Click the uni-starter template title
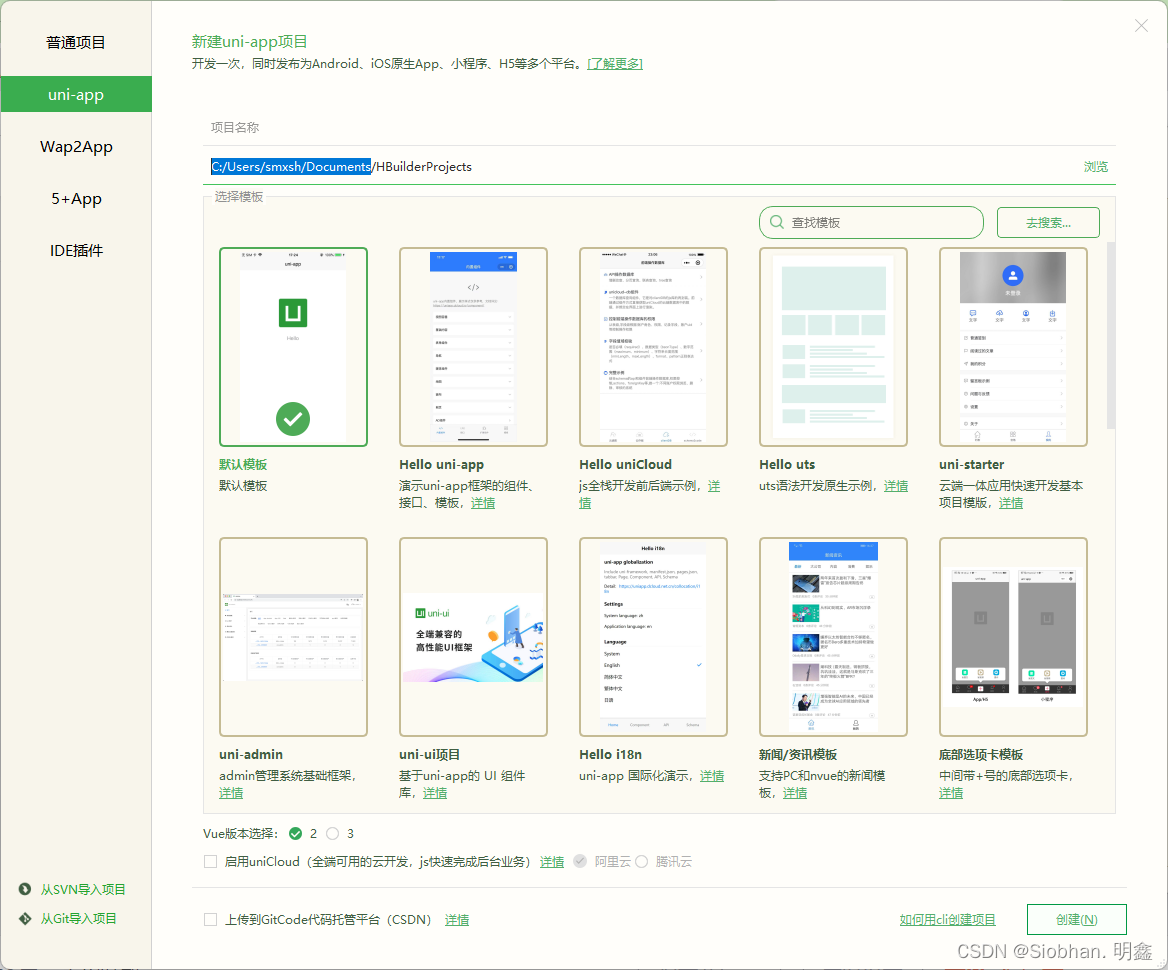 [x=971, y=464]
